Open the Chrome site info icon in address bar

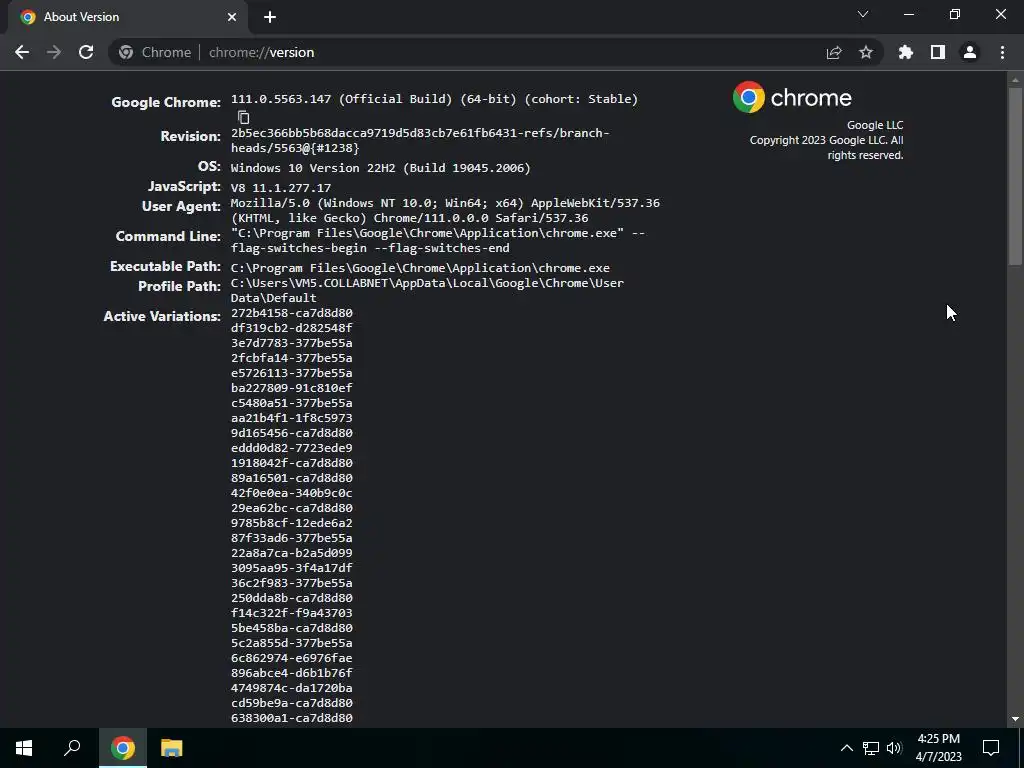[126, 52]
